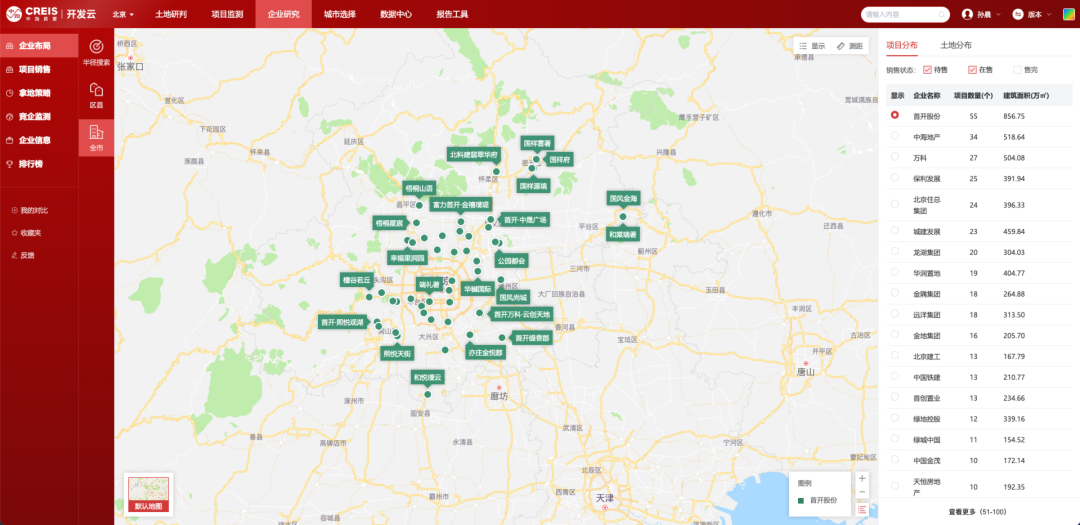Click the 熙悦天街 project marker

click(x=397, y=353)
